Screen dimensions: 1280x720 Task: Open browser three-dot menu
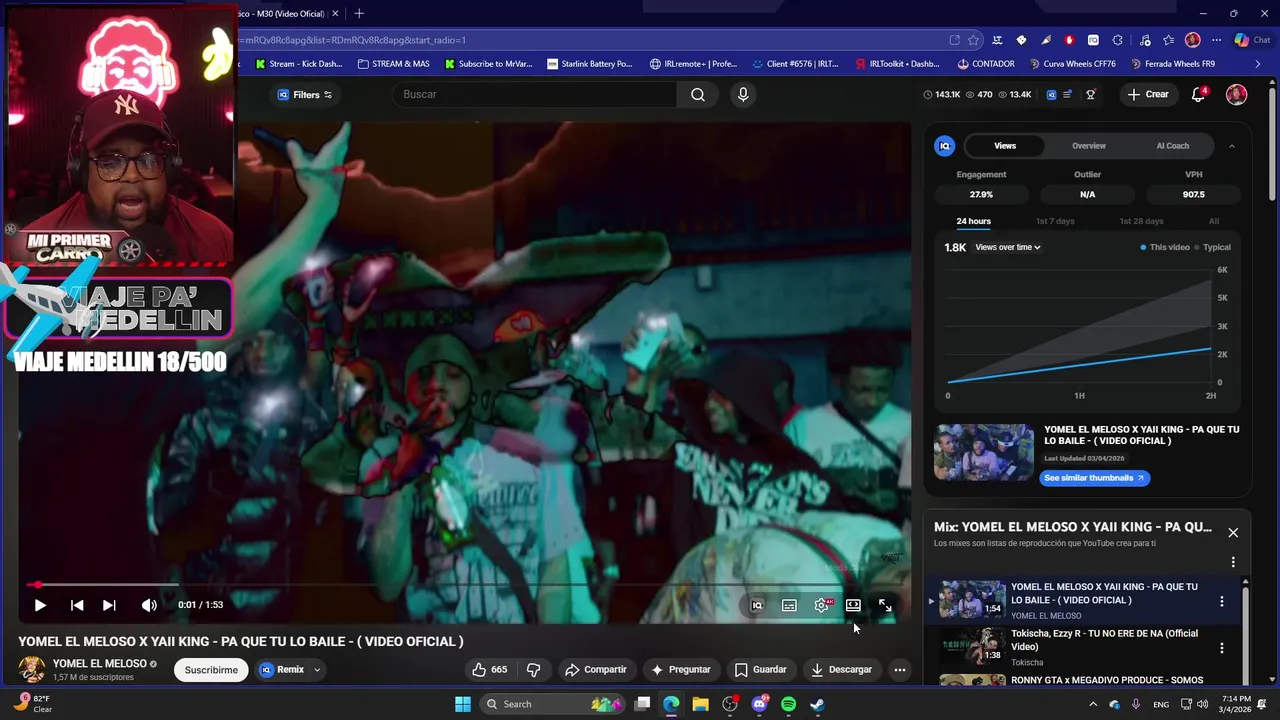pyautogui.click(x=1216, y=40)
